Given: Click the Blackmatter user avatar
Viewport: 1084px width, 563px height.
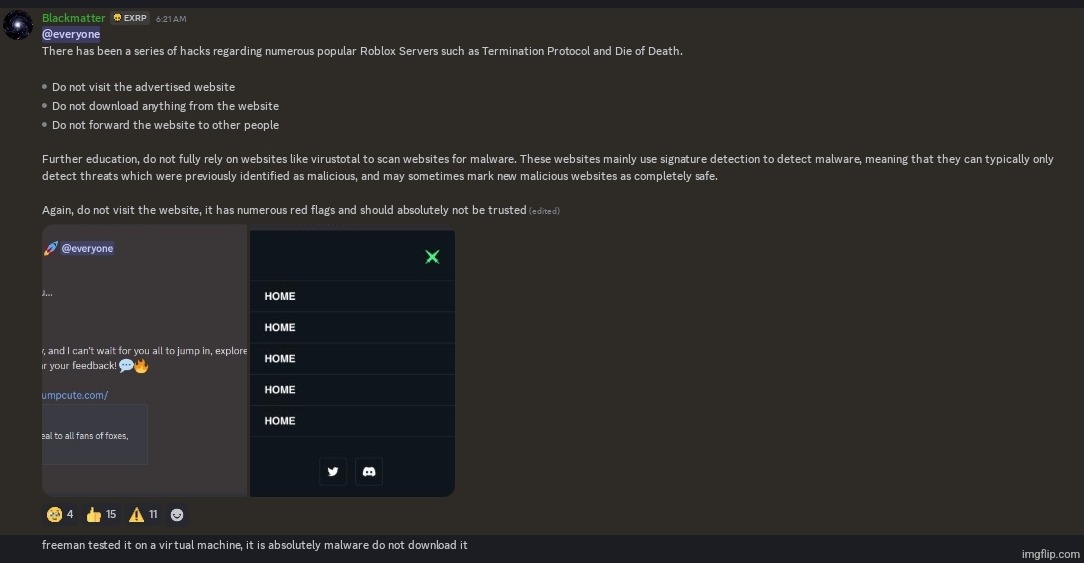Looking at the screenshot, I should click(x=18, y=25).
